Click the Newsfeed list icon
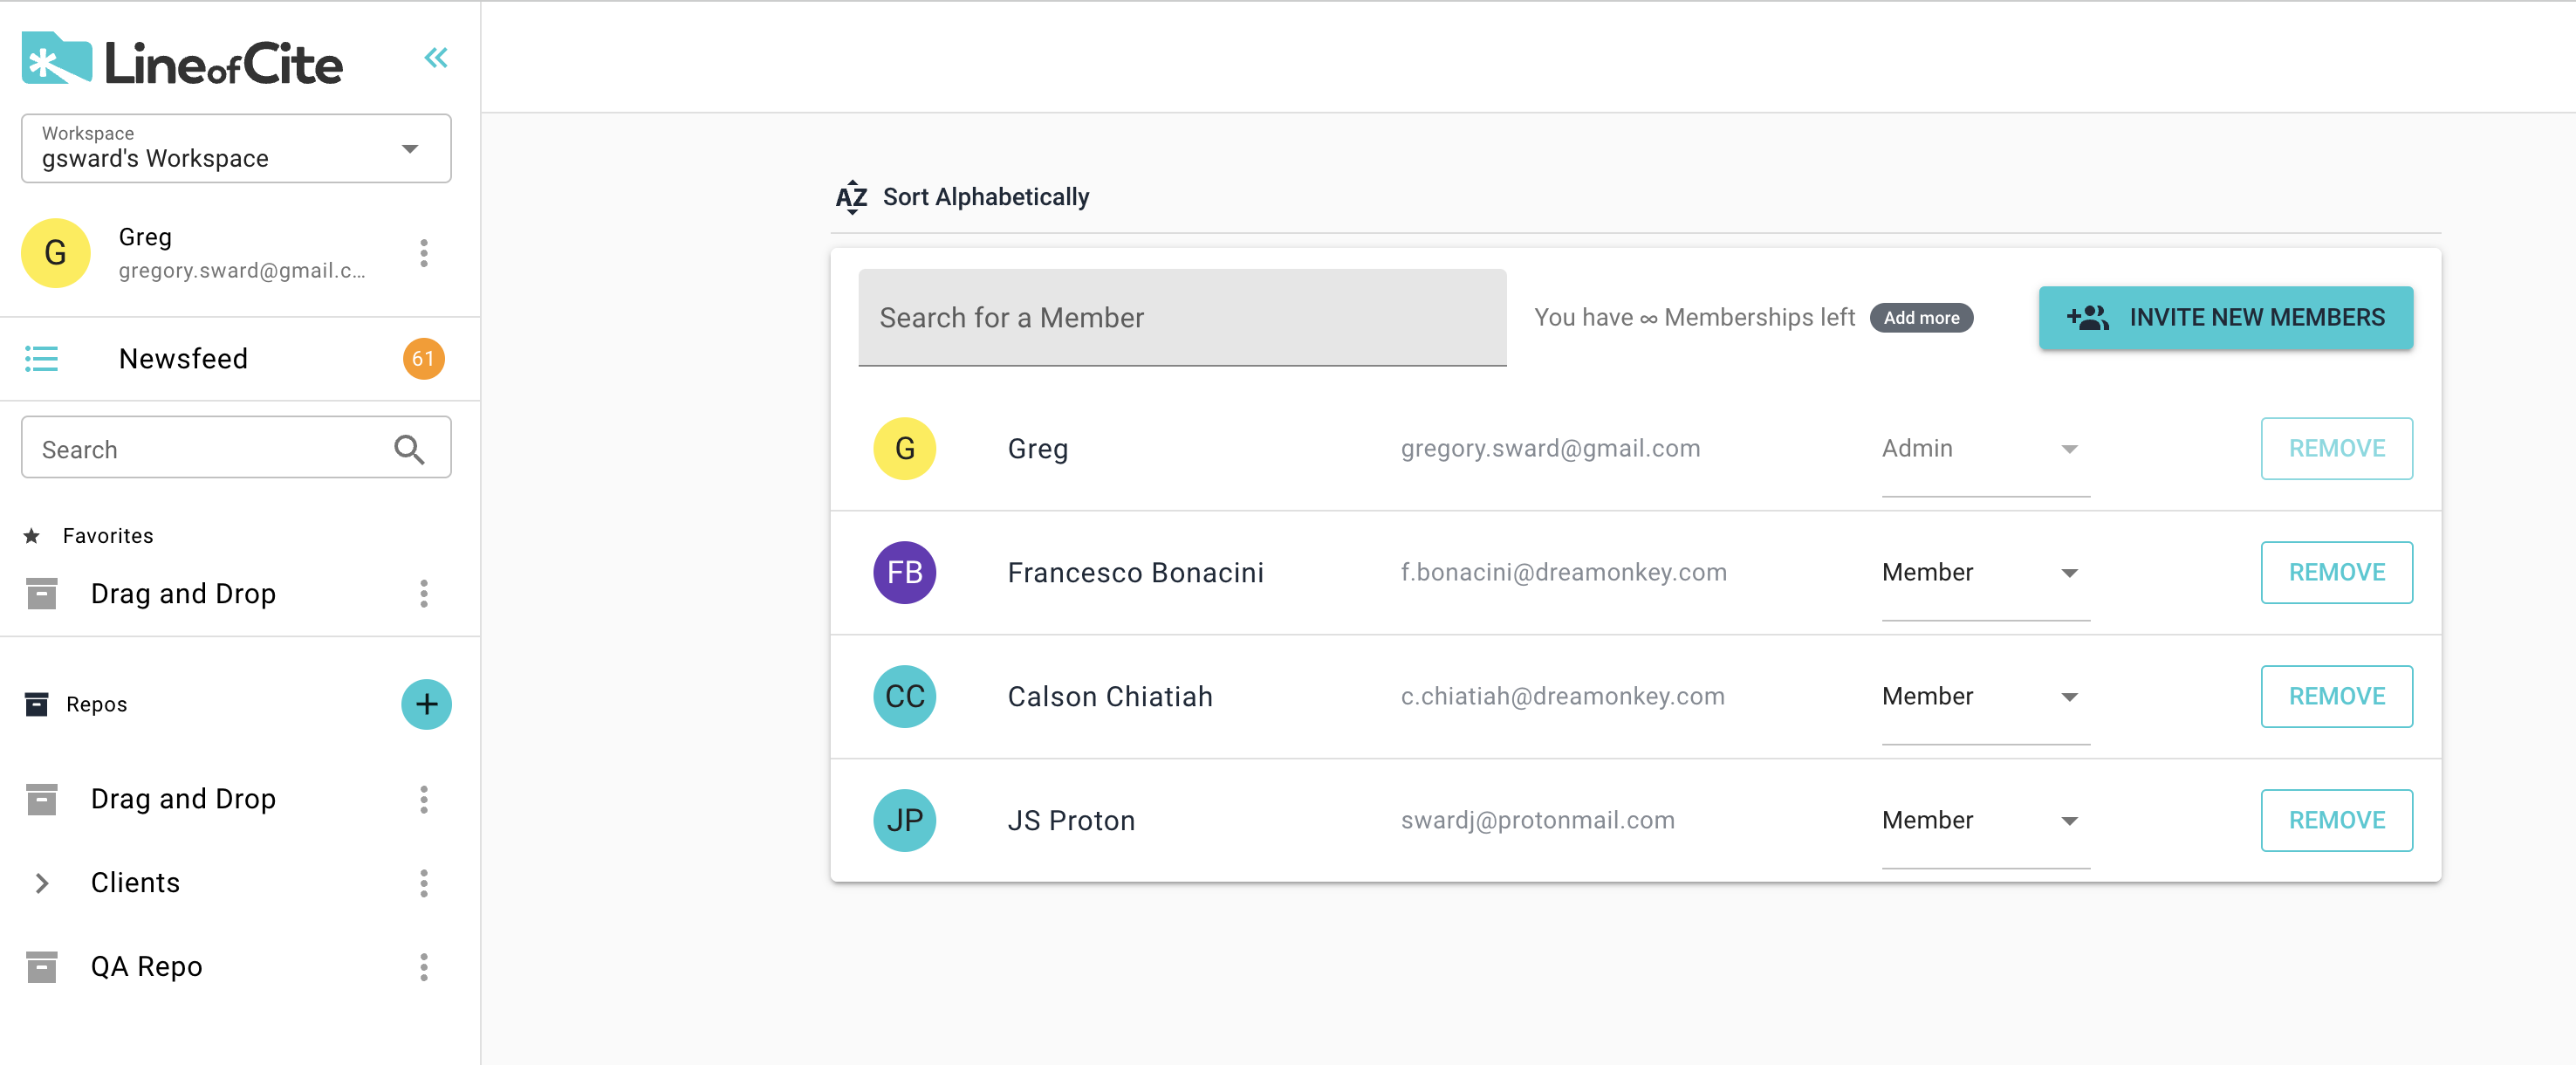The image size is (2576, 1065). [41, 359]
